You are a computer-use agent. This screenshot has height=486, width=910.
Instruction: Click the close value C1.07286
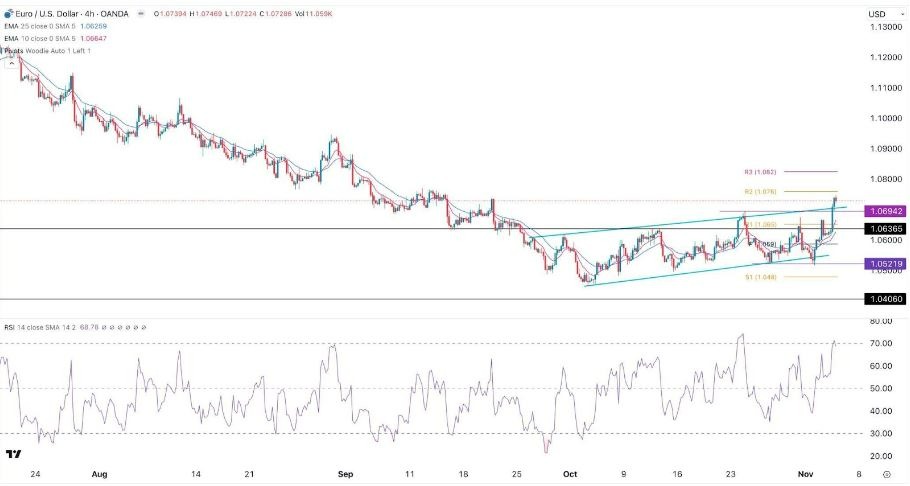pos(275,14)
